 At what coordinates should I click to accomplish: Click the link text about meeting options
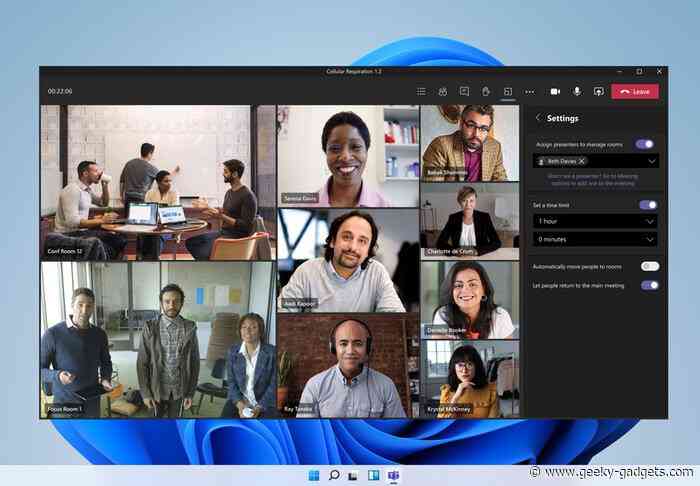(593, 179)
